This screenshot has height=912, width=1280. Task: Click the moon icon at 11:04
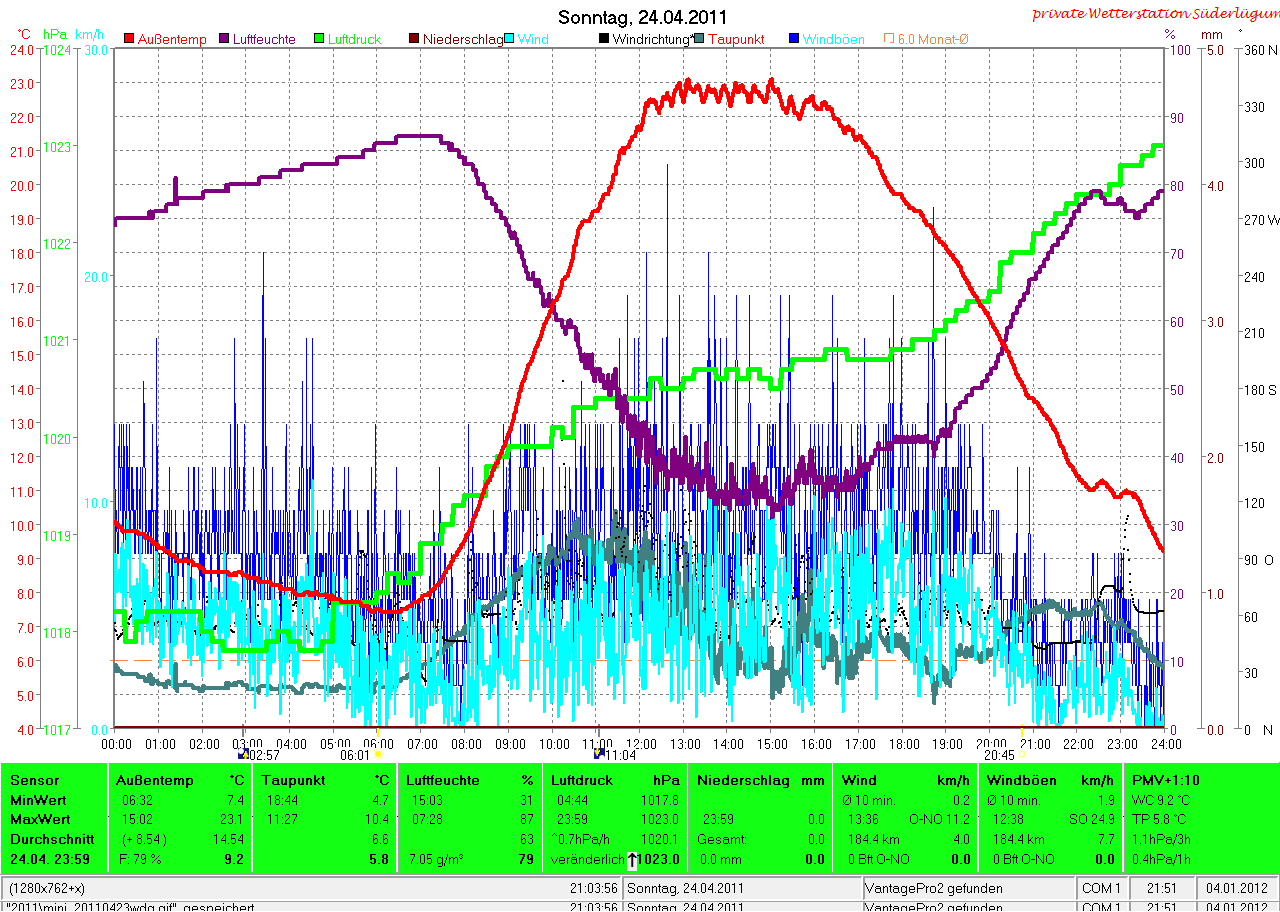(x=599, y=755)
